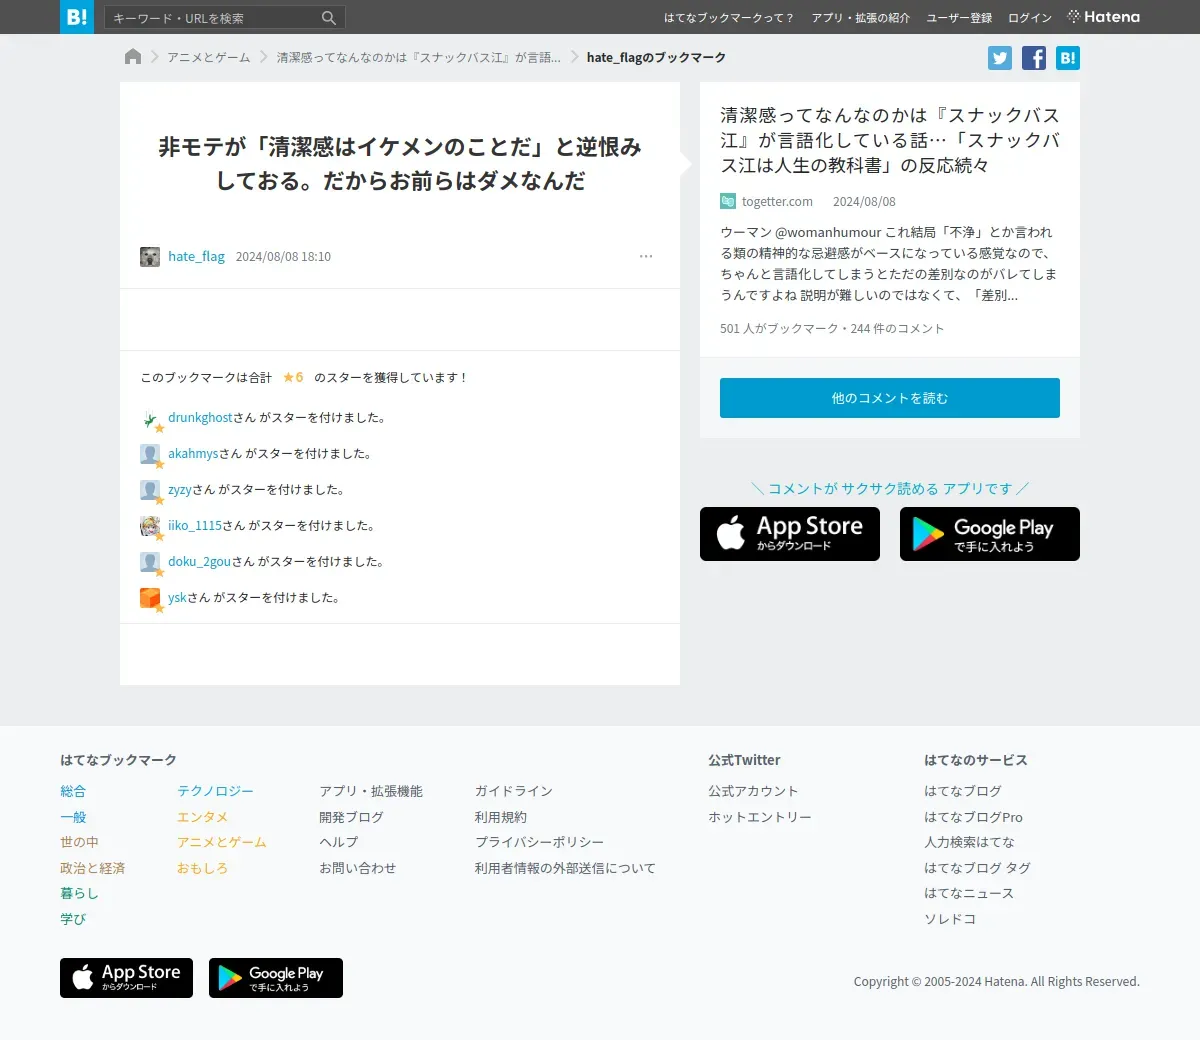This screenshot has height=1040, width=1200.
Task: Open footer 総合 category
Action: point(73,791)
